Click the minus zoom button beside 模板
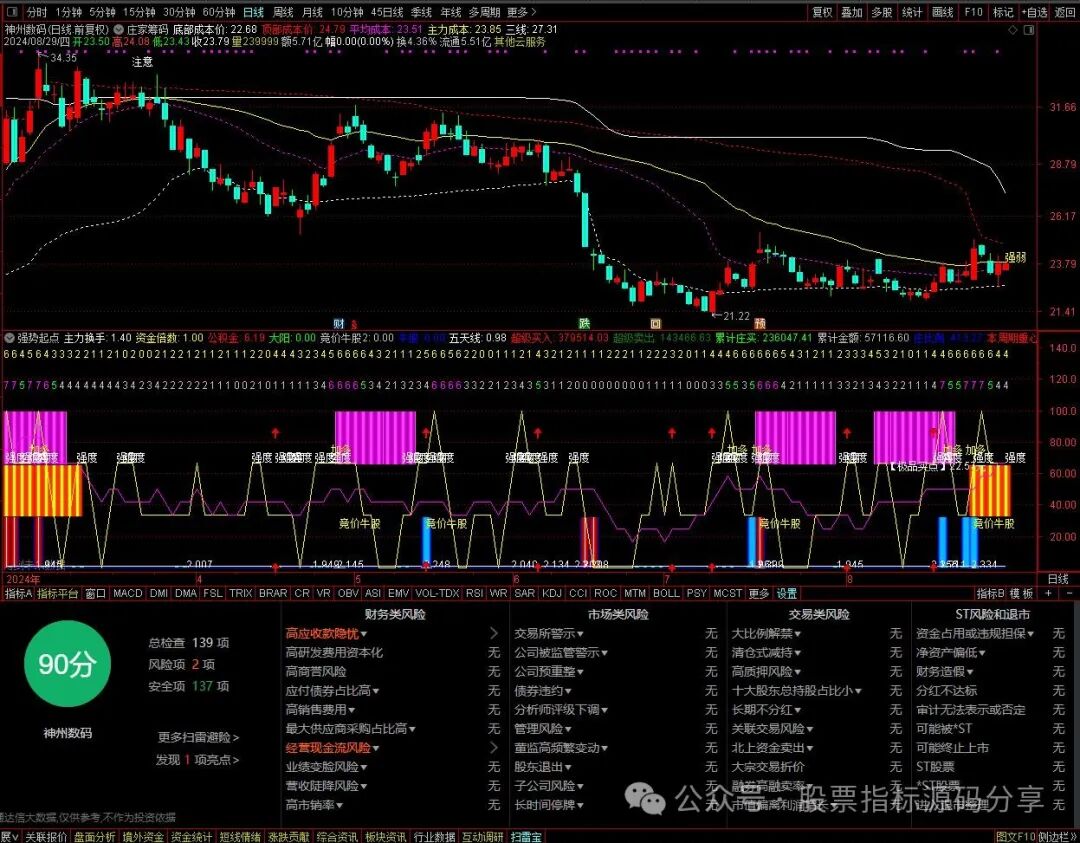Screen dimensions: 1080x843 [x=1069, y=593]
